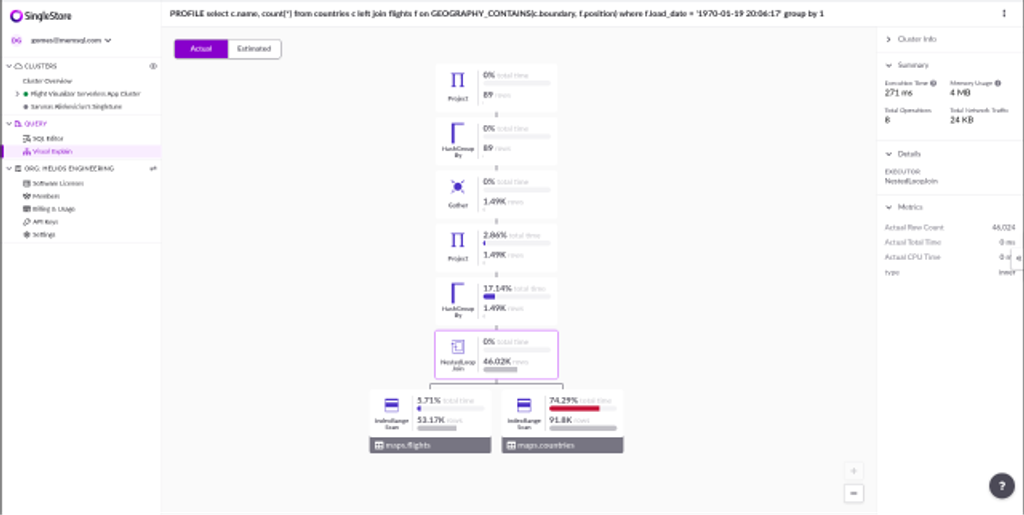Collapse the CLUSTERS section

point(9,66)
